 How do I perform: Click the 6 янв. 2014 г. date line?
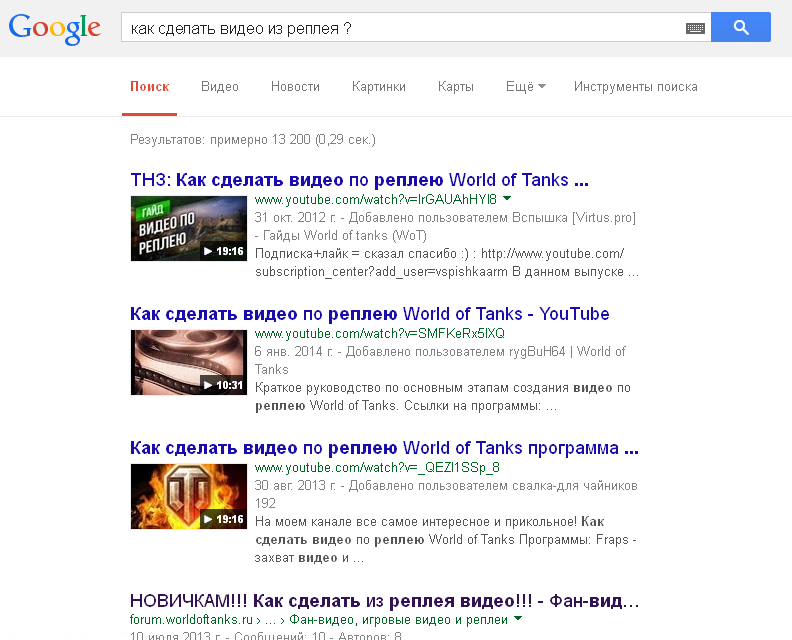pyautogui.click(x=440, y=360)
